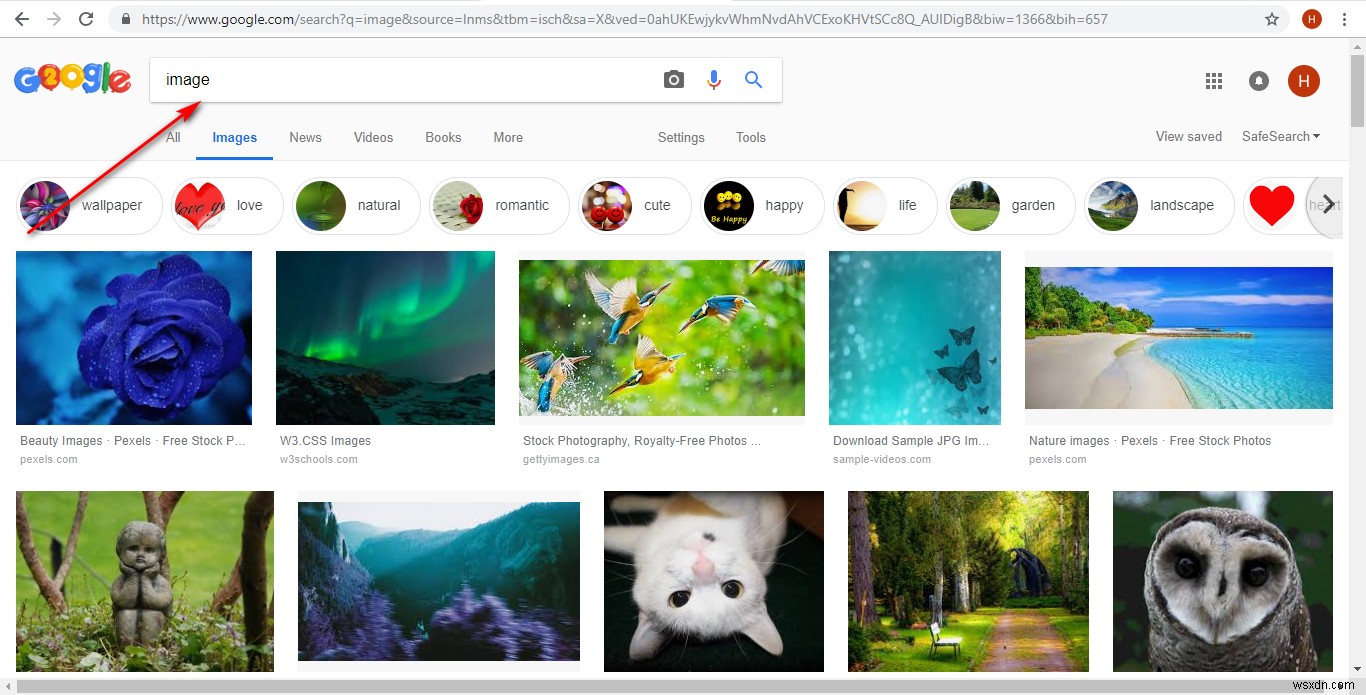The height and width of the screenshot is (695, 1366).
Task: Open the stone cherub statue image
Action: point(145,581)
